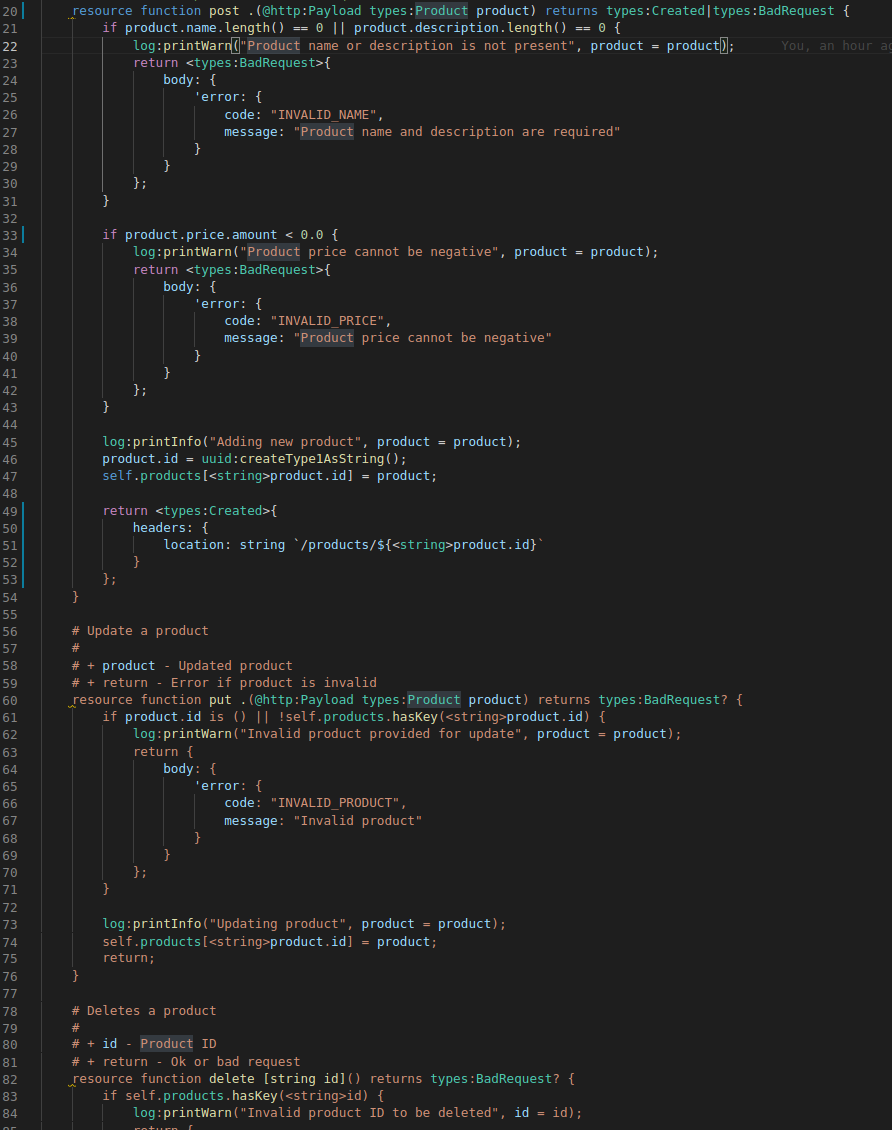Click "Product price cannot be negative" on line 34
This screenshot has height=1130, width=892.
[x=370, y=252]
